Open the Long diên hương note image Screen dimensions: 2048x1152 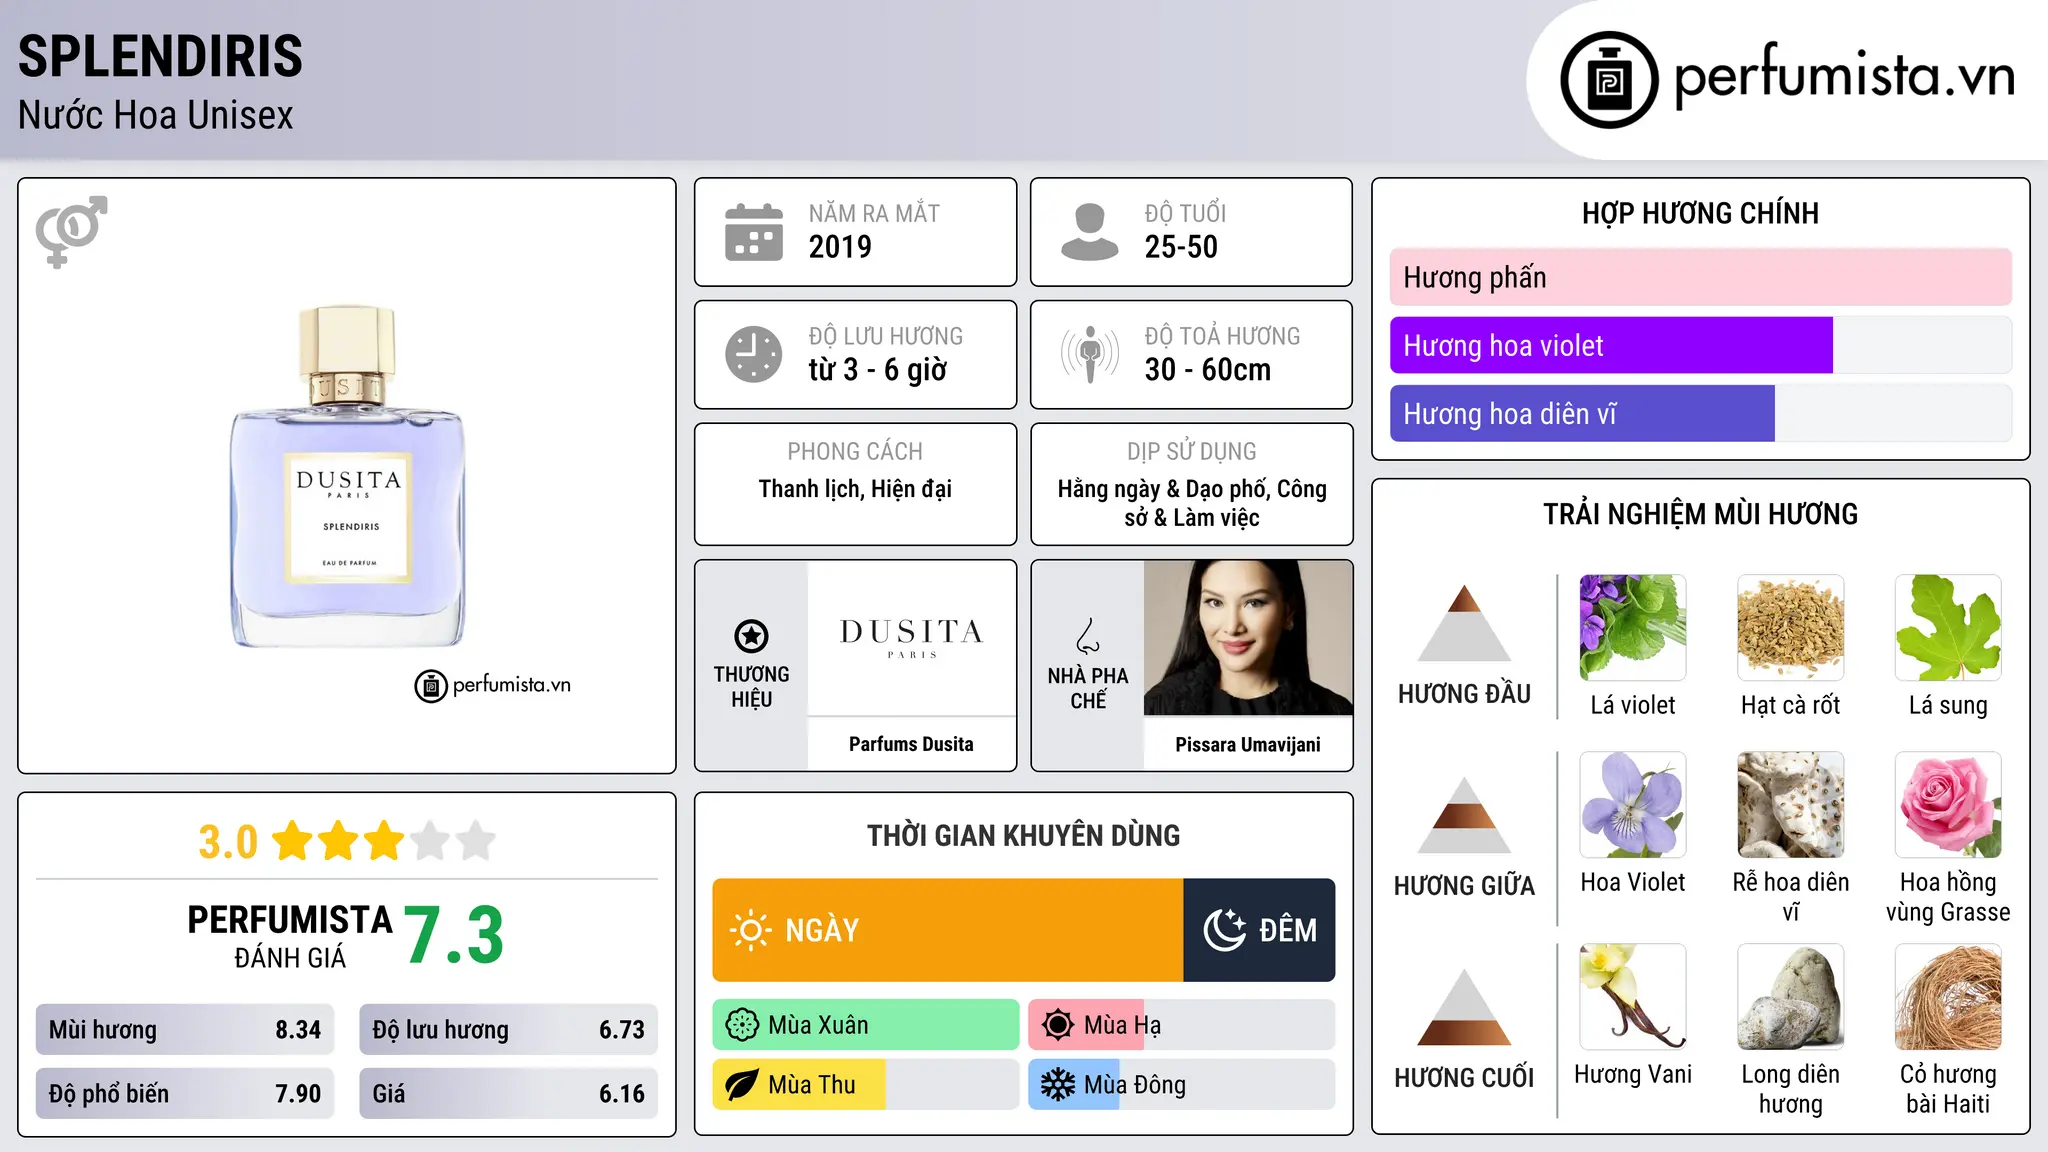1791,997
